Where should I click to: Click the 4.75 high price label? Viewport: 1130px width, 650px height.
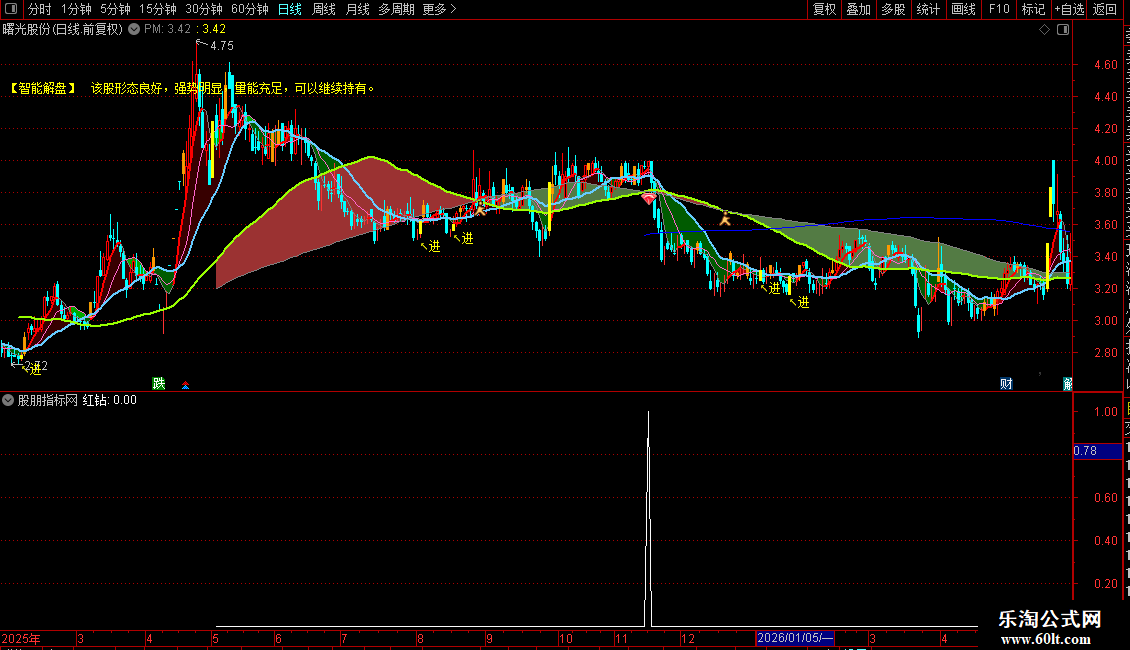[x=222, y=45]
